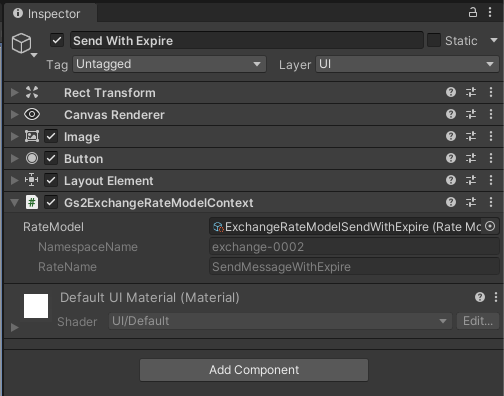The width and height of the screenshot is (504, 396).
Task: Click the Send With Expire name field
Action: click(x=247, y=40)
